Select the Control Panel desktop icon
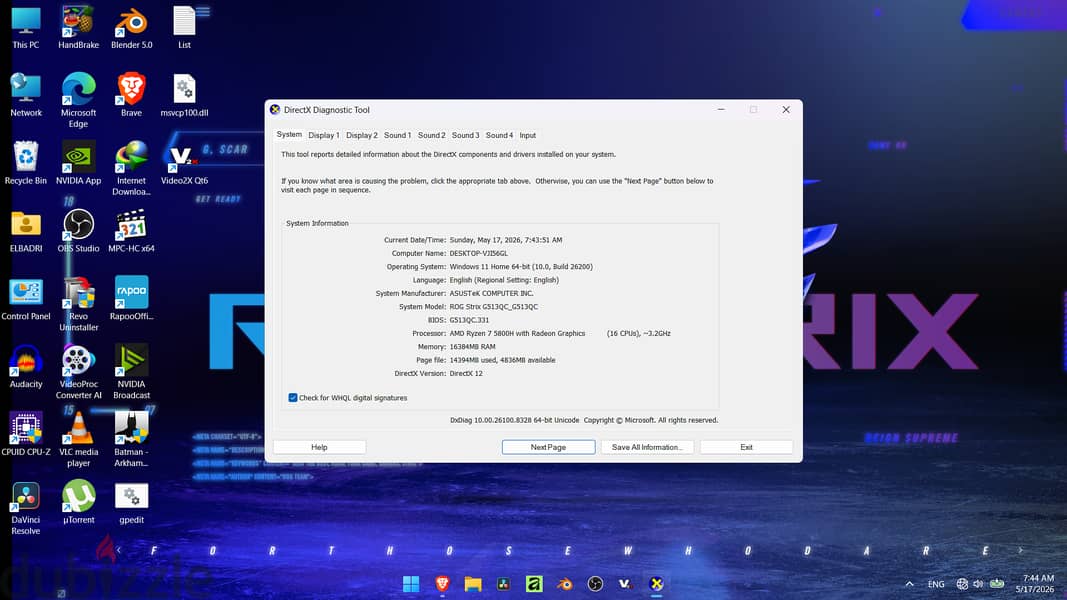Viewport: 1067px width, 600px height. coord(26,299)
